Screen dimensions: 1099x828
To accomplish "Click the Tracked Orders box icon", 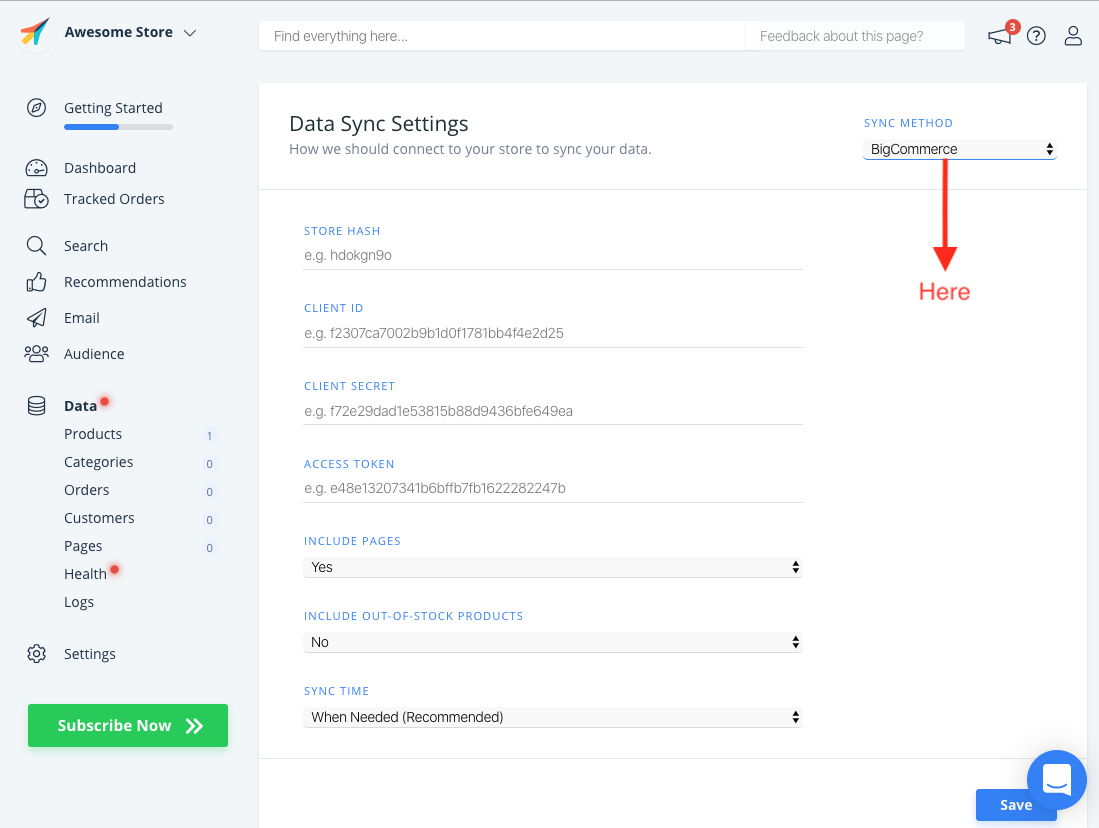I will tap(36, 199).
